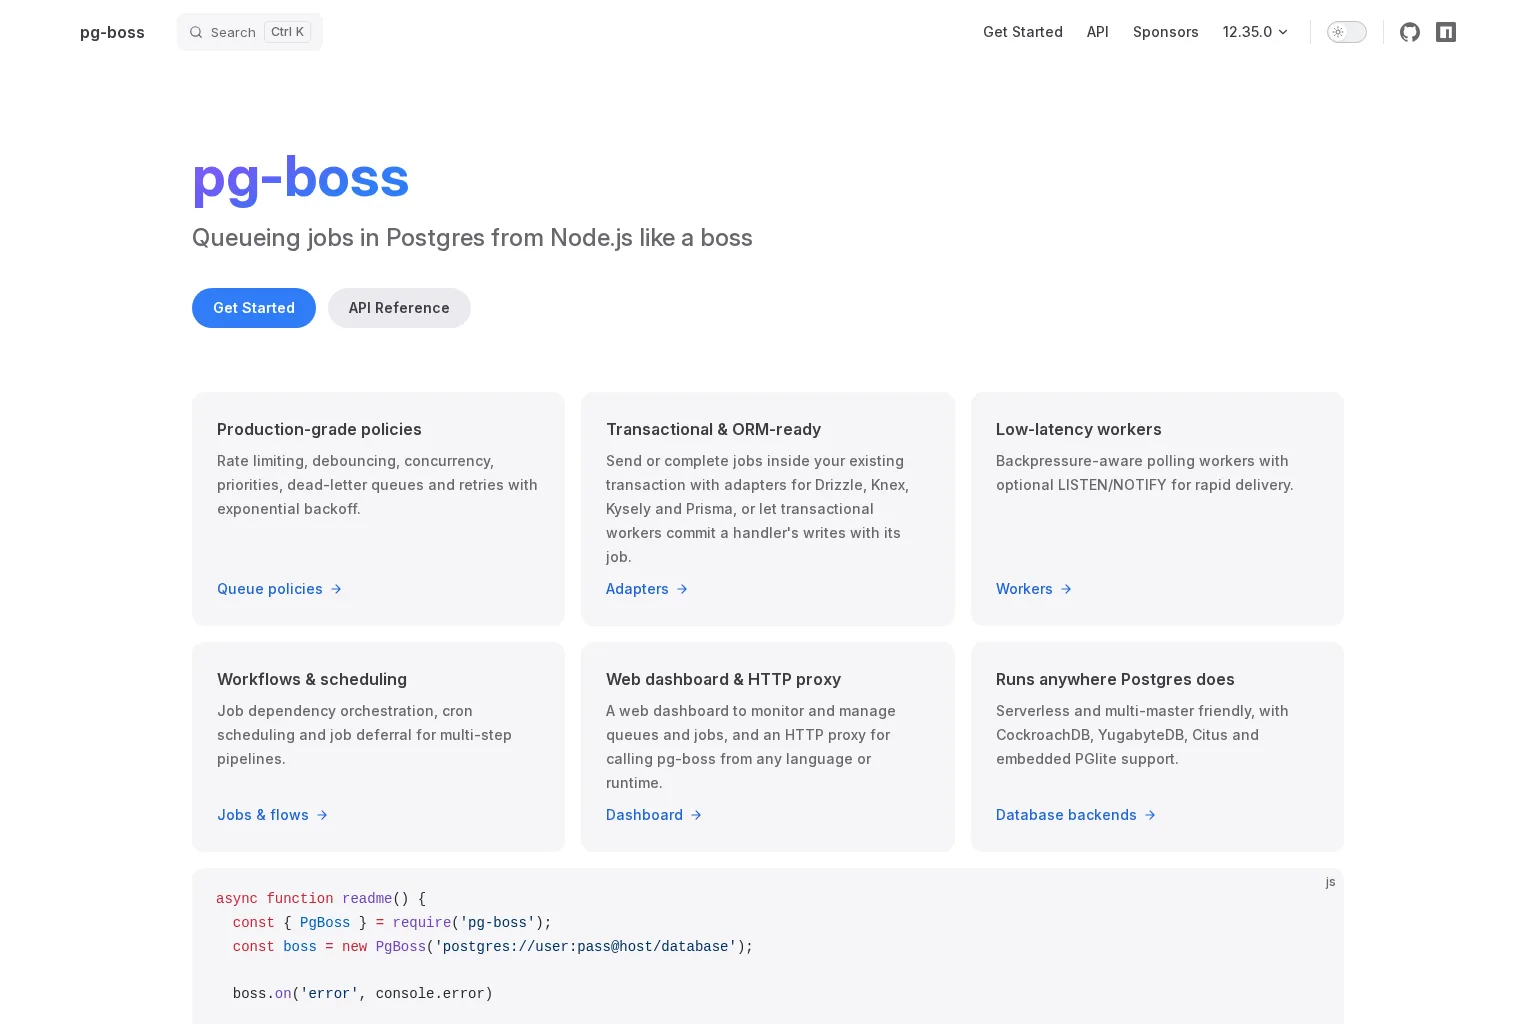Image resolution: width=1536 pixels, height=1024 pixels.
Task: Click the Runs anywhere Postgres does heading
Action: (1115, 679)
